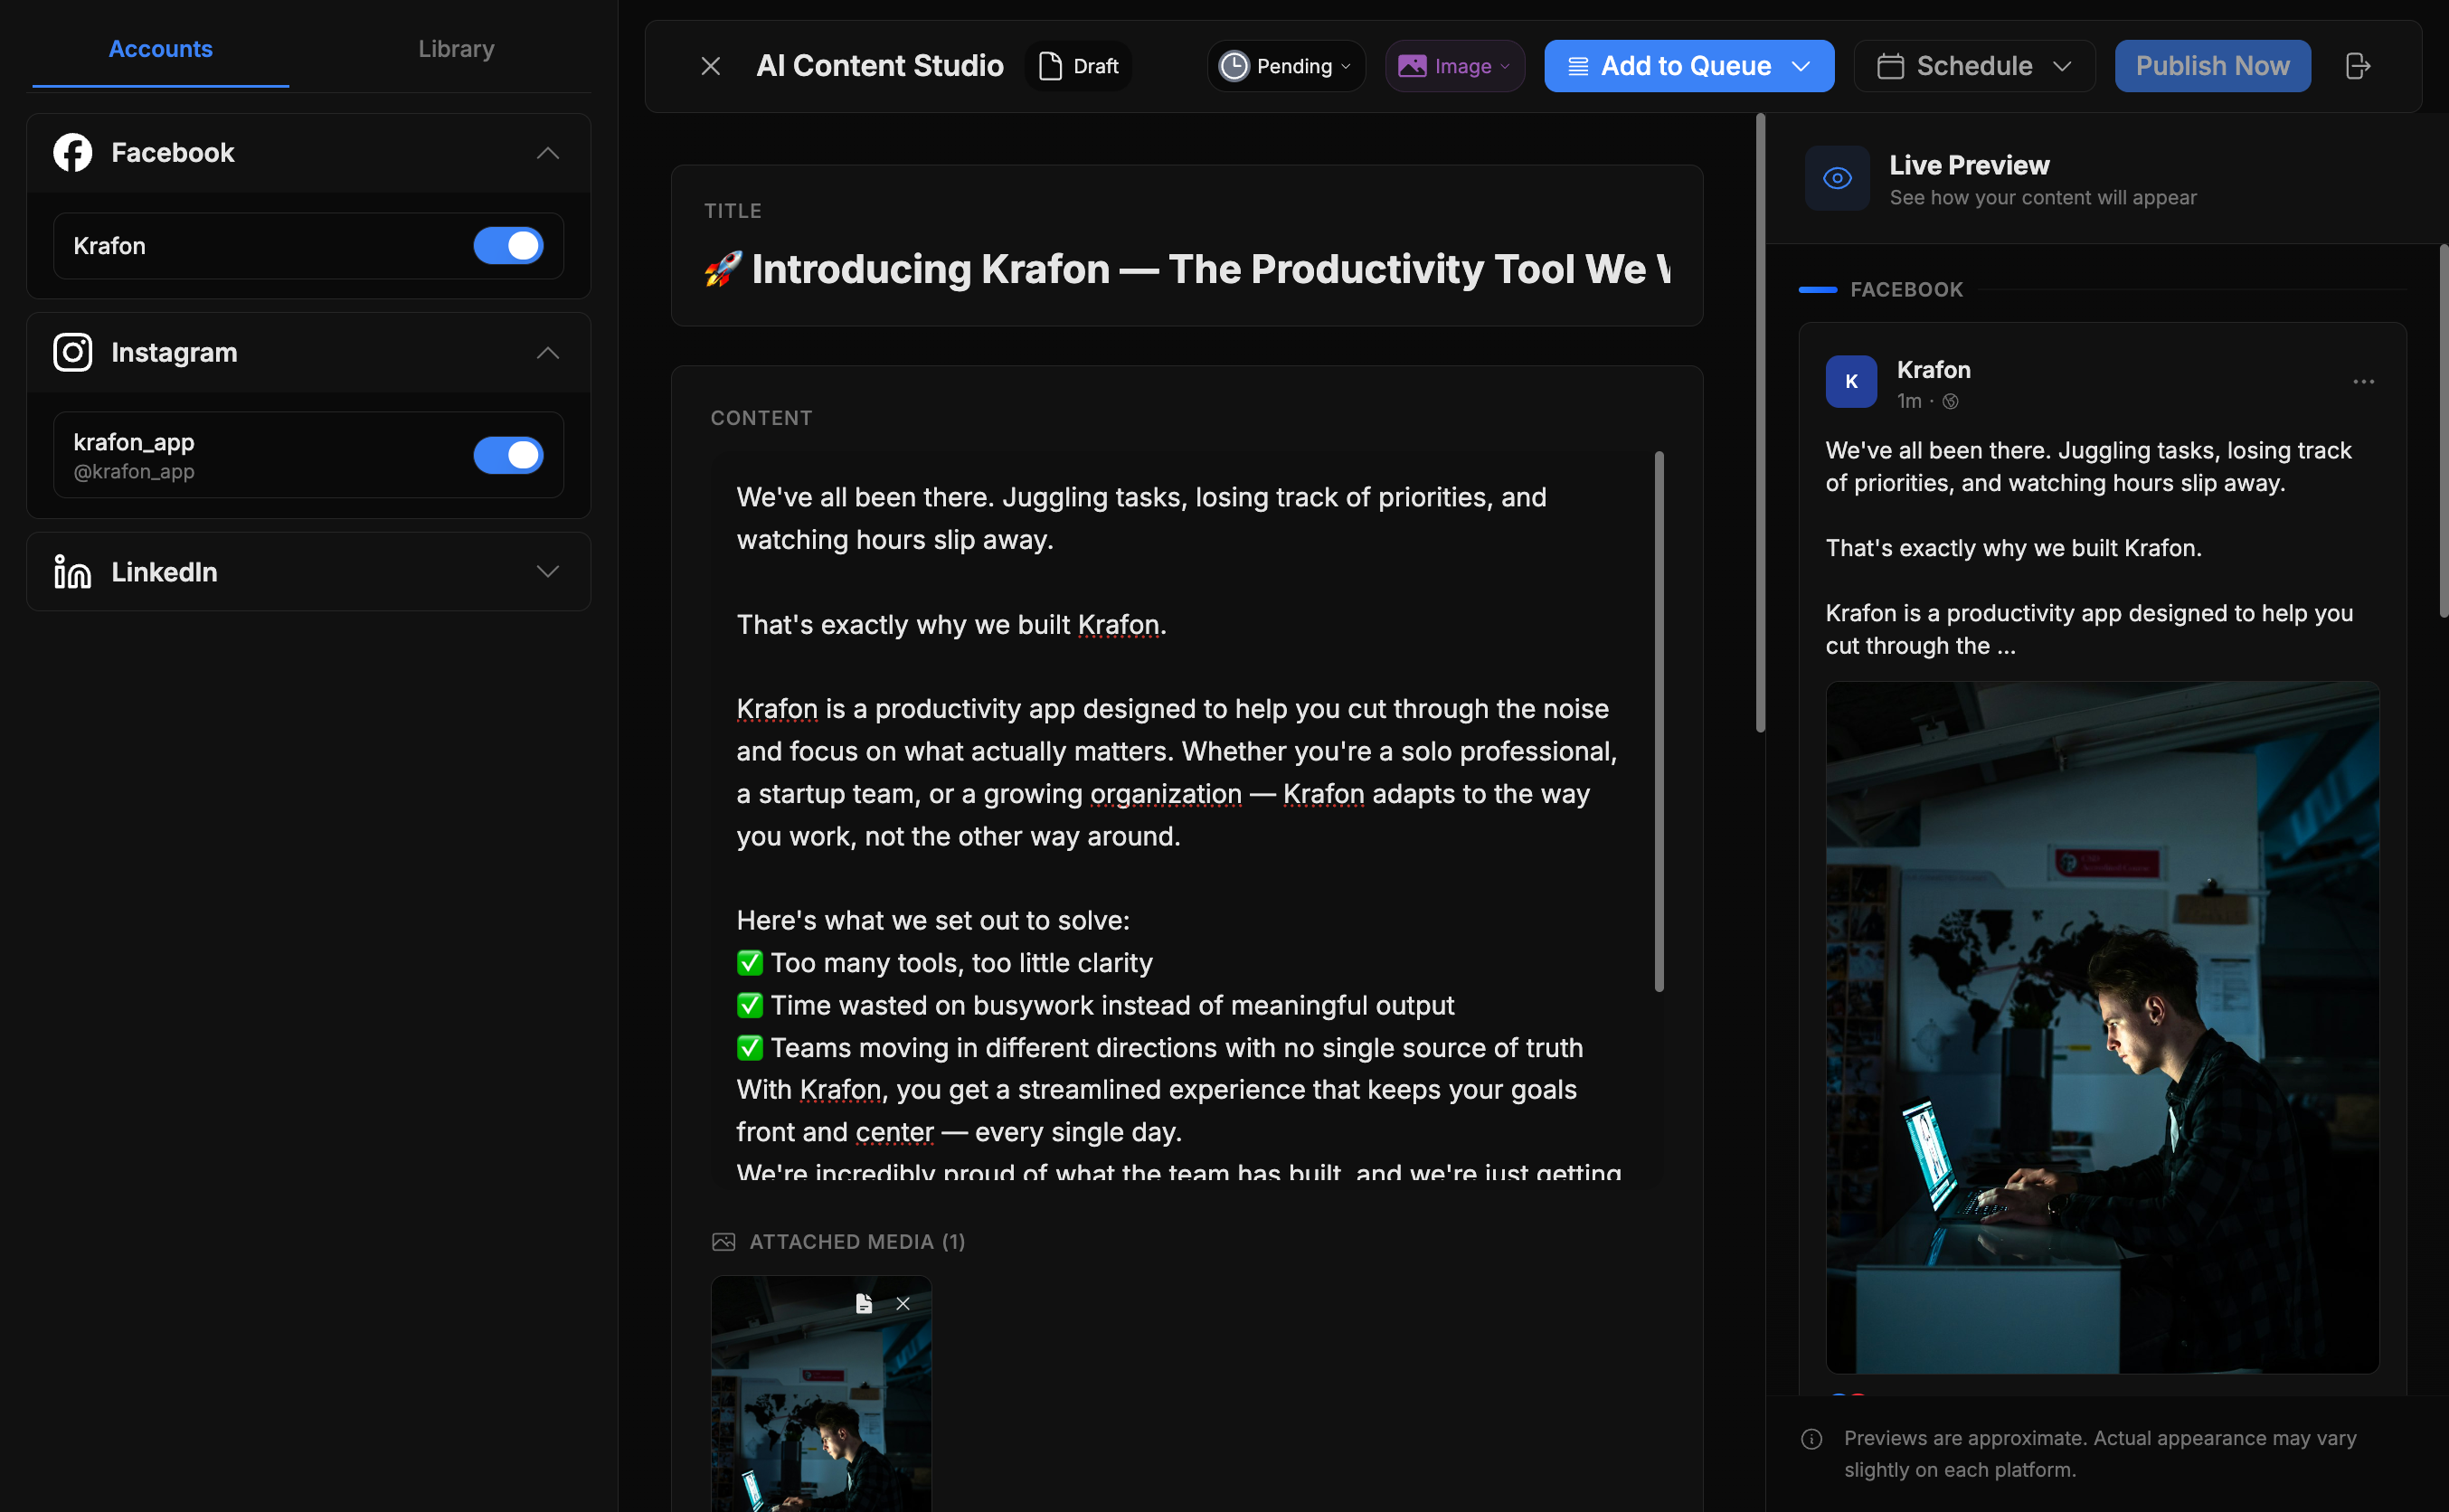Open the Schedule dropdown arrow
Screen dimensions: 2449x1512
(2062, 66)
